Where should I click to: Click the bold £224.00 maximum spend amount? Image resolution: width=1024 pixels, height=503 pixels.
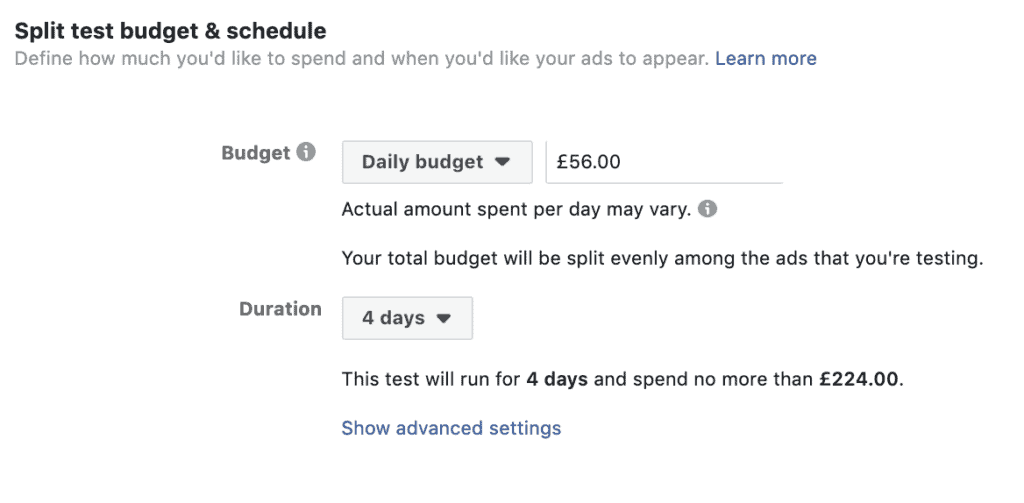tap(859, 379)
